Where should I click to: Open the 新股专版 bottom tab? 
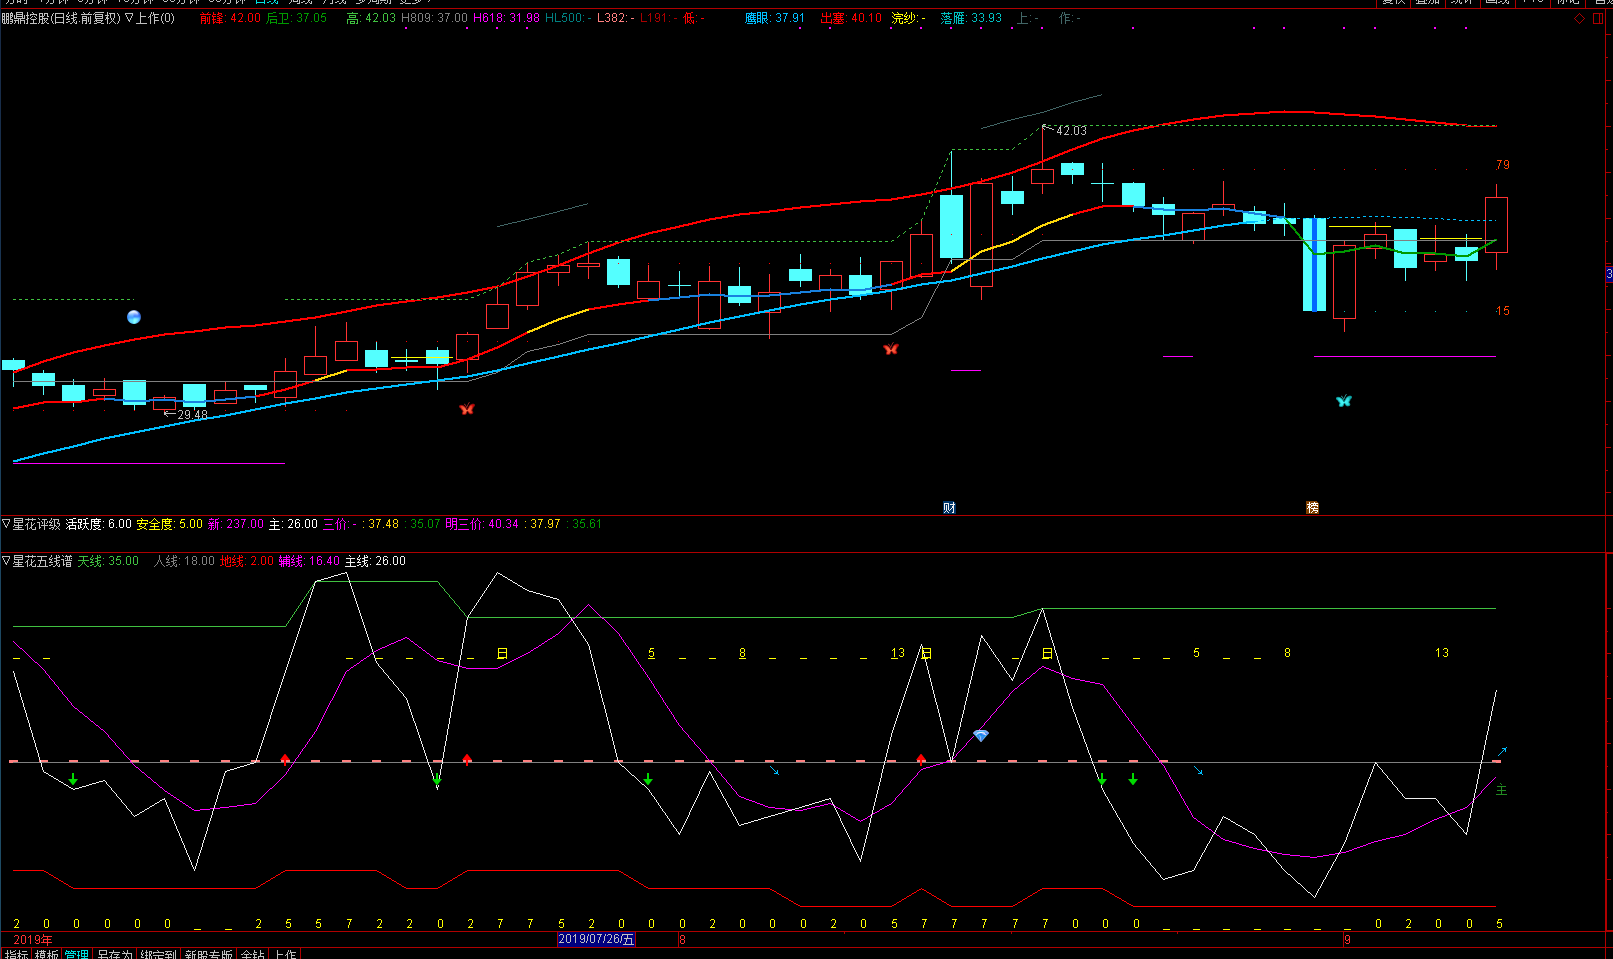click(208, 954)
